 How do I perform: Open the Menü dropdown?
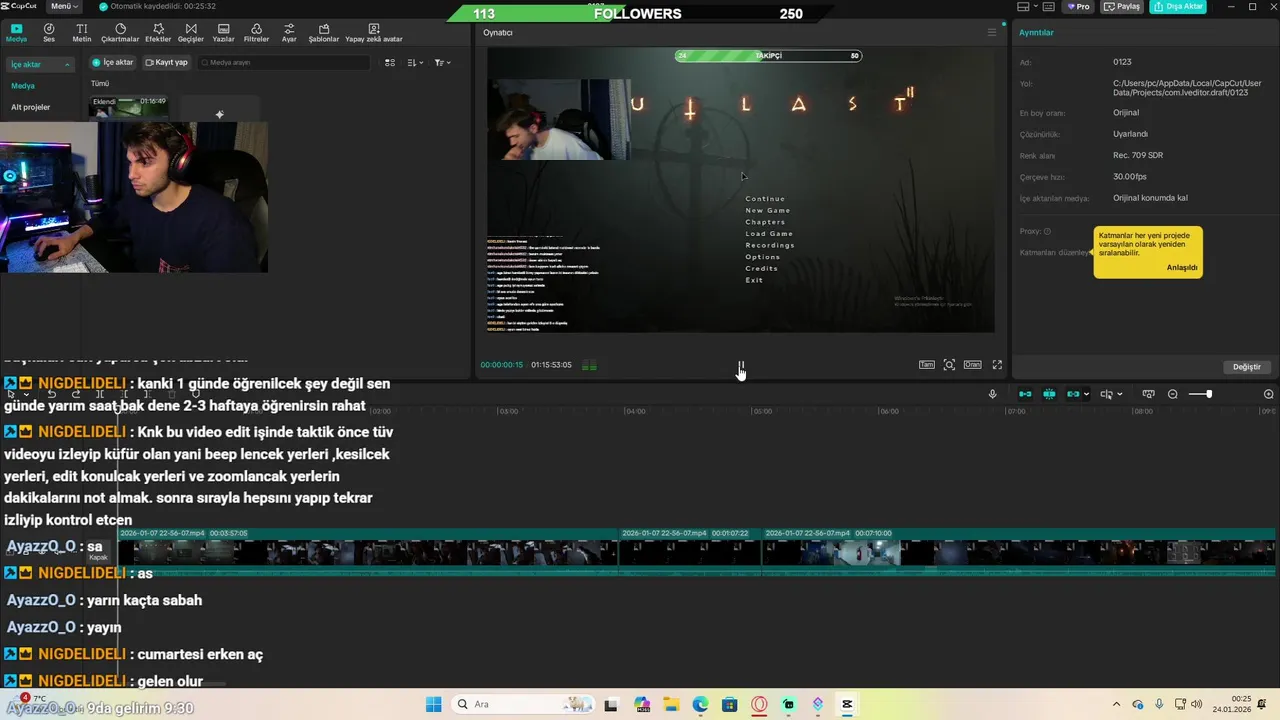tap(63, 6)
